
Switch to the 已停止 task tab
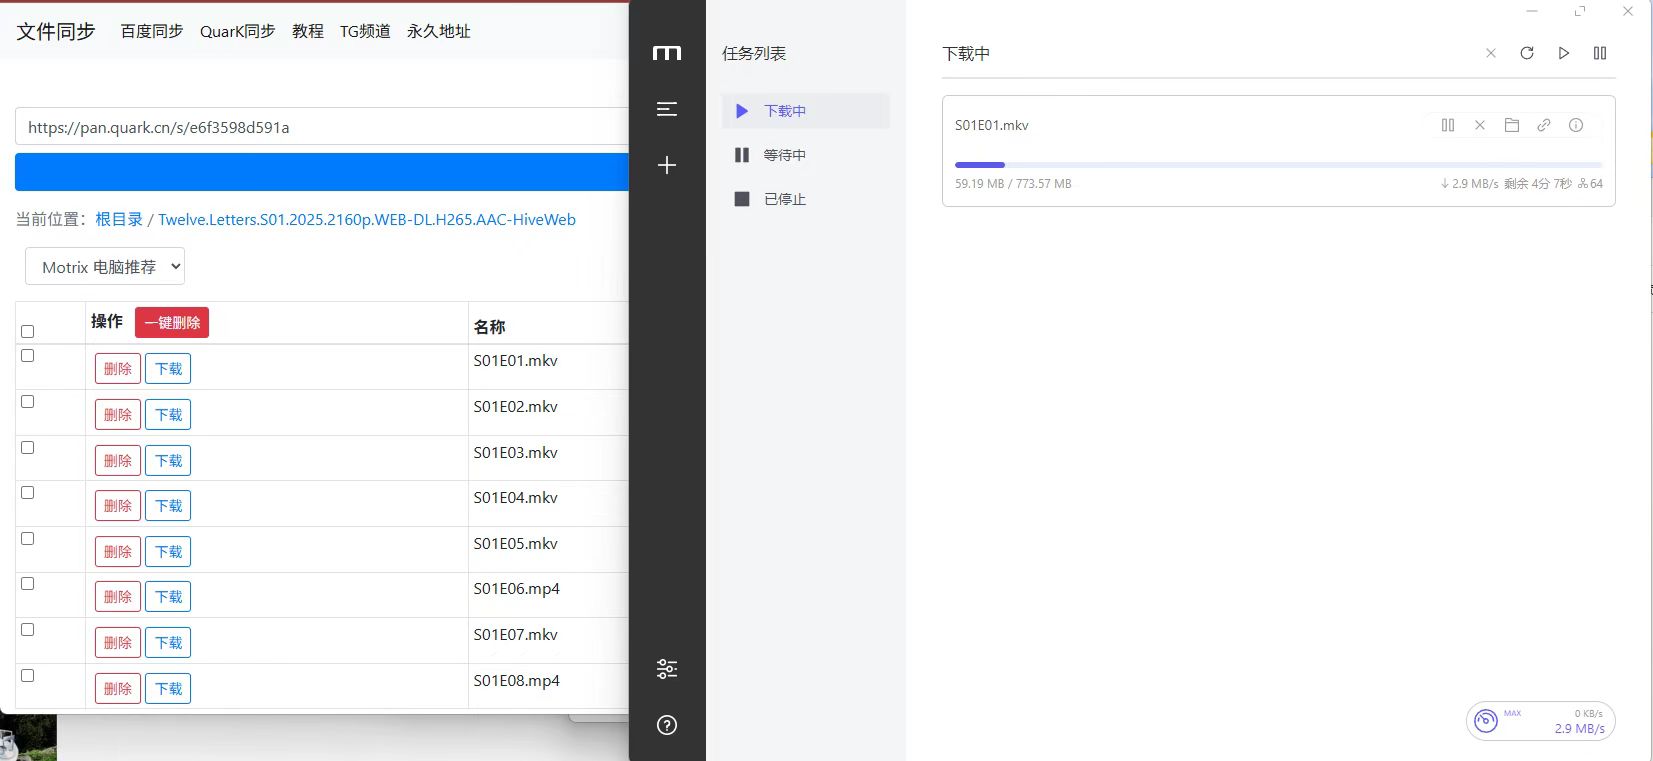coord(784,199)
